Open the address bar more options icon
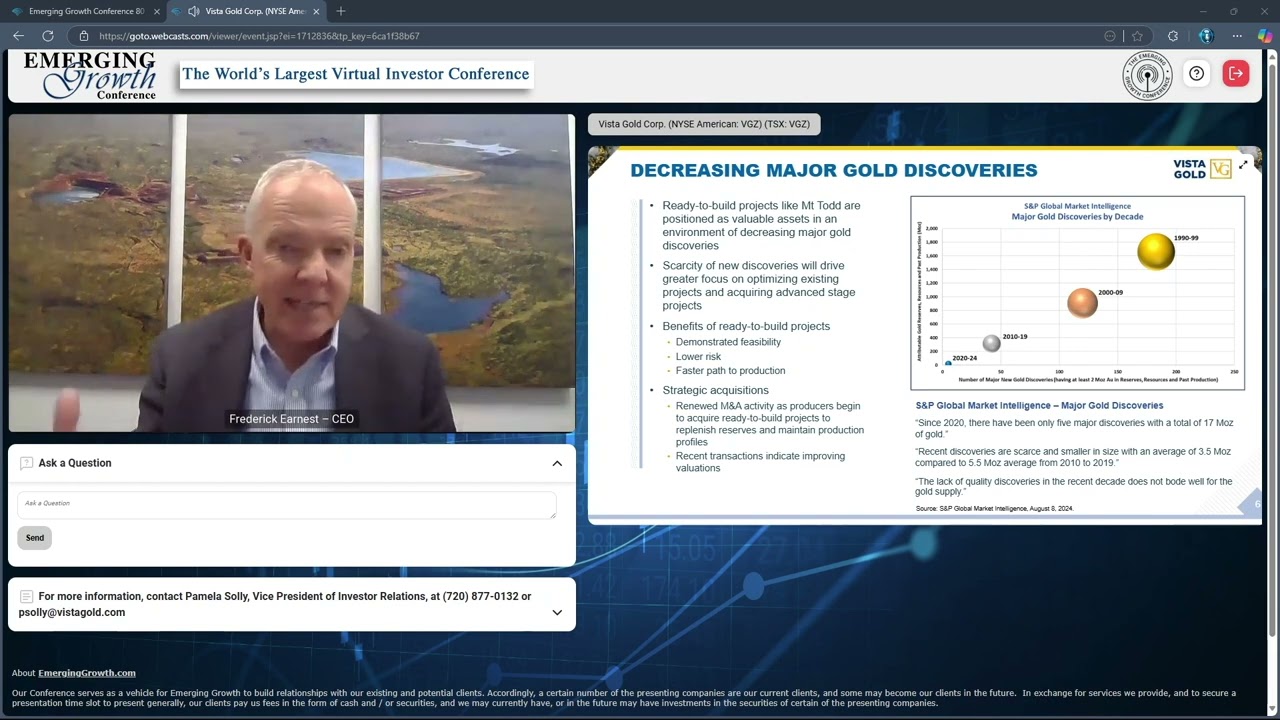The height and width of the screenshot is (720, 1280). point(1109,36)
